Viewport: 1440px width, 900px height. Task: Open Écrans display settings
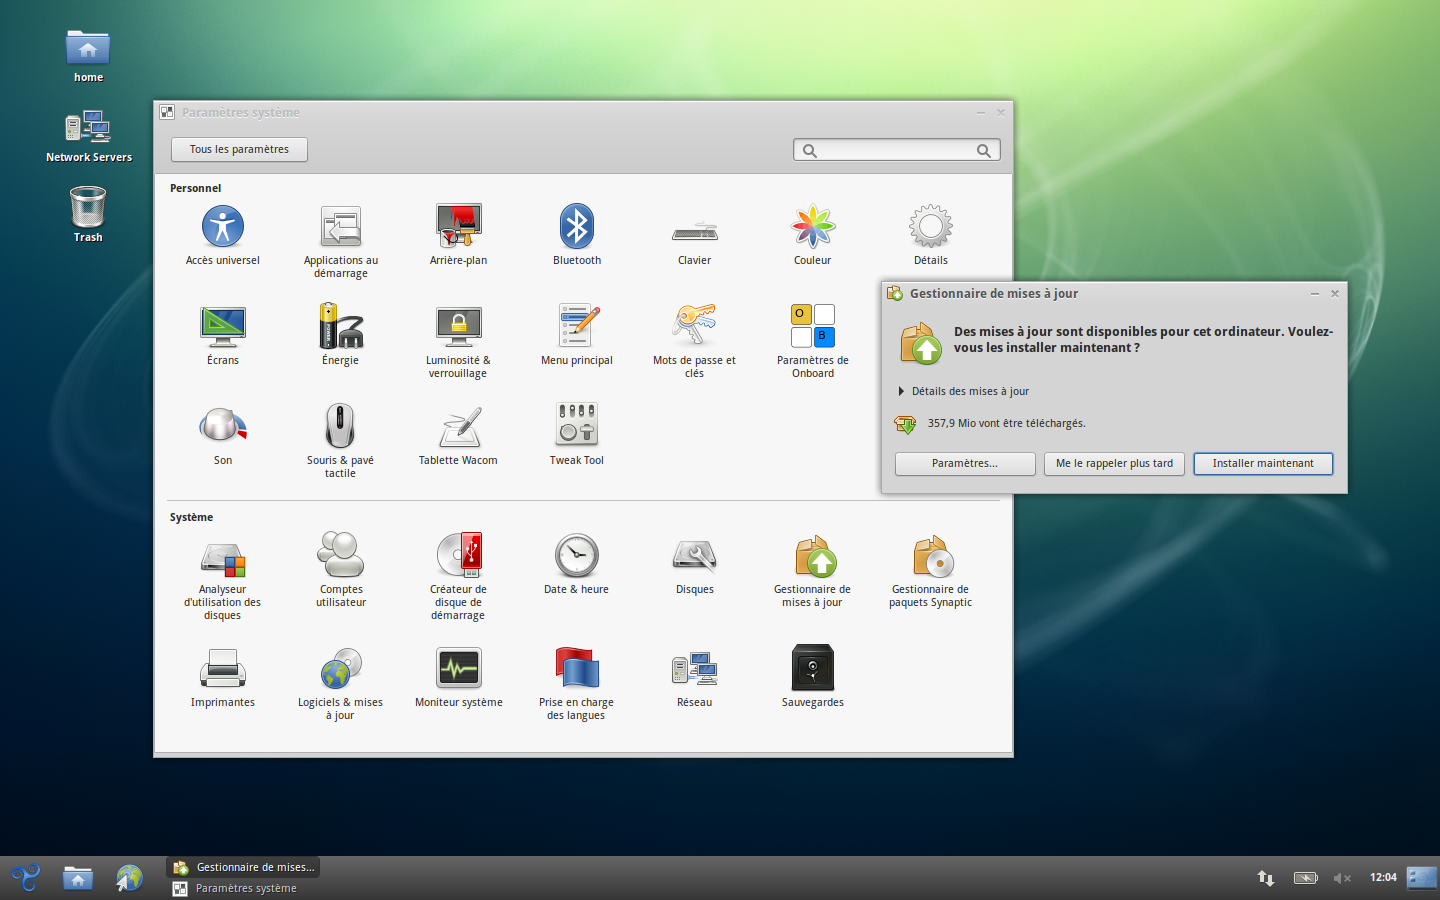click(x=223, y=336)
